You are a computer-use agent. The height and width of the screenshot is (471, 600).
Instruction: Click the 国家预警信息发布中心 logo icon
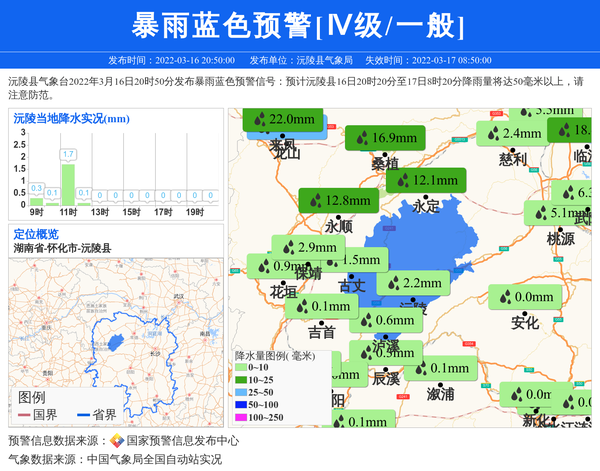[x=116, y=441]
